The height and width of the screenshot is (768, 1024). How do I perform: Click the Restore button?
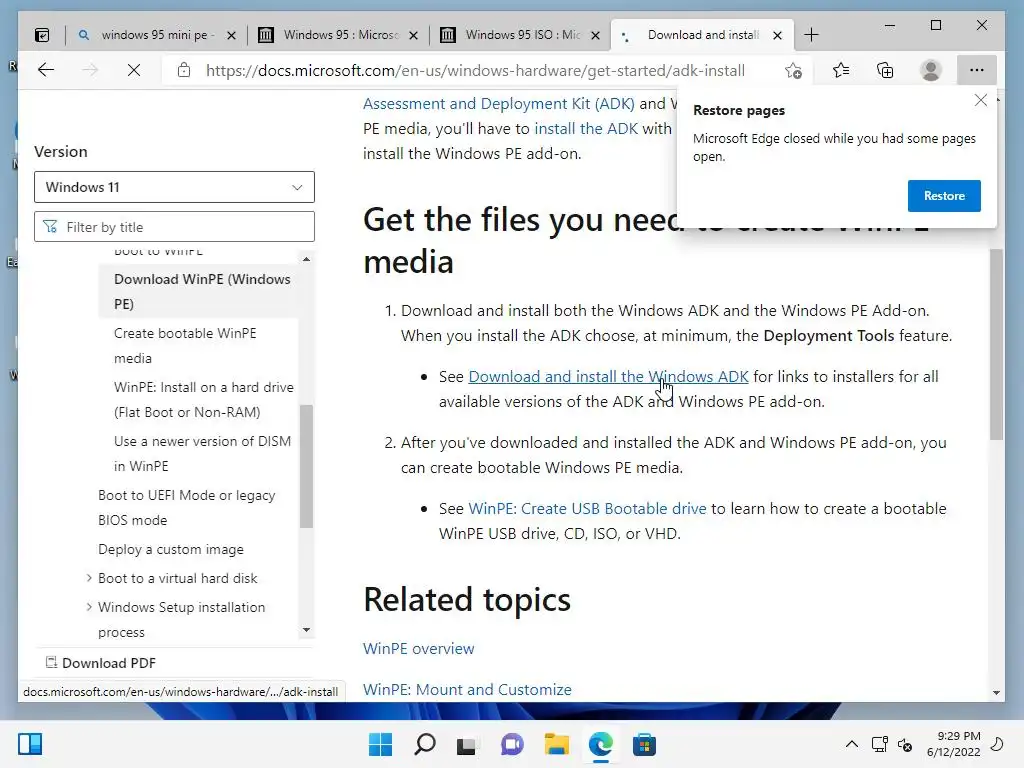click(944, 196)
